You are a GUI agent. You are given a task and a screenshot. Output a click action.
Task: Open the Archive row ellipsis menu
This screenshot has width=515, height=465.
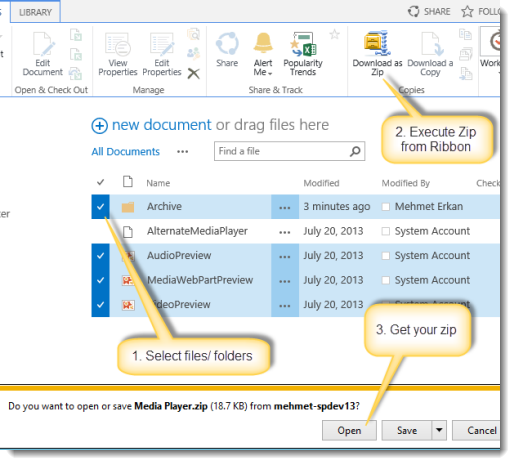(x=285, y=207)
